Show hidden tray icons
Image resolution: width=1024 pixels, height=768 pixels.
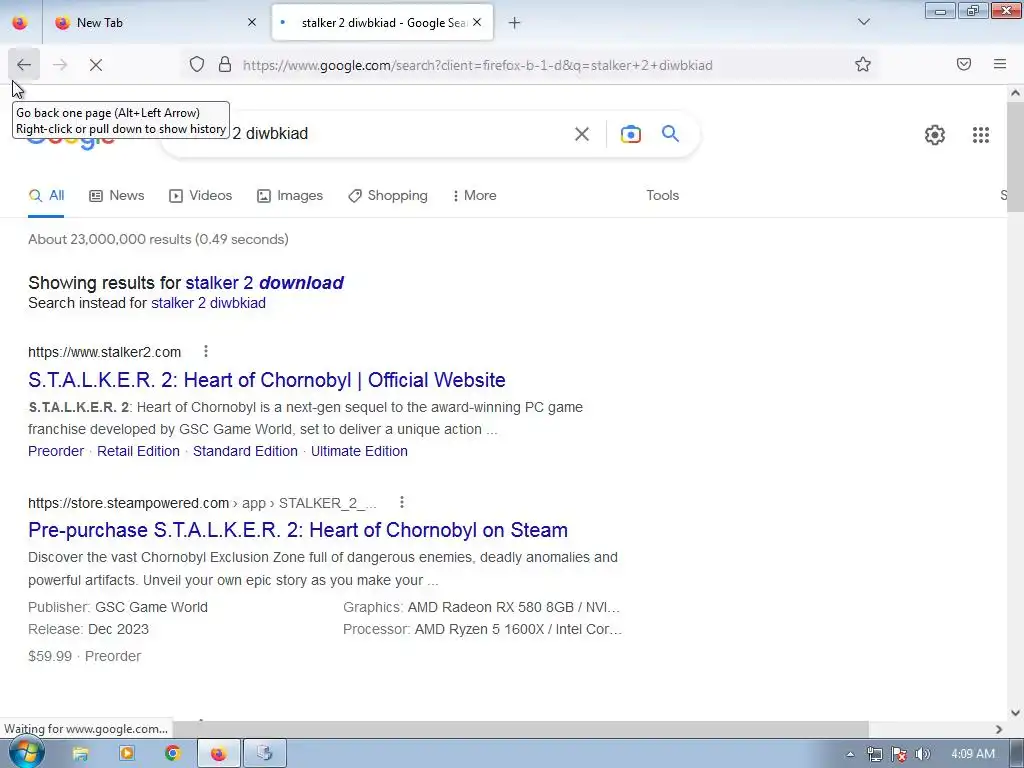(x=850, y=754)
